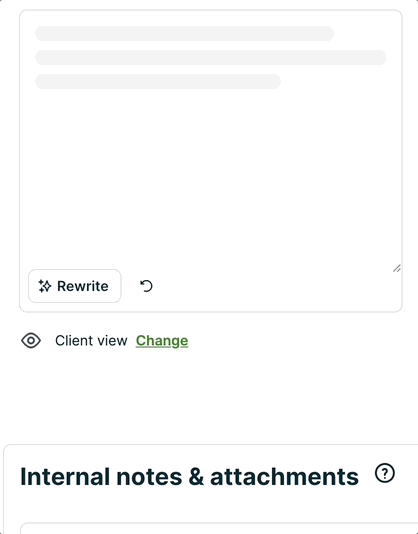
Task: Click the second loading placeholder line
Action: click(211, 58)
